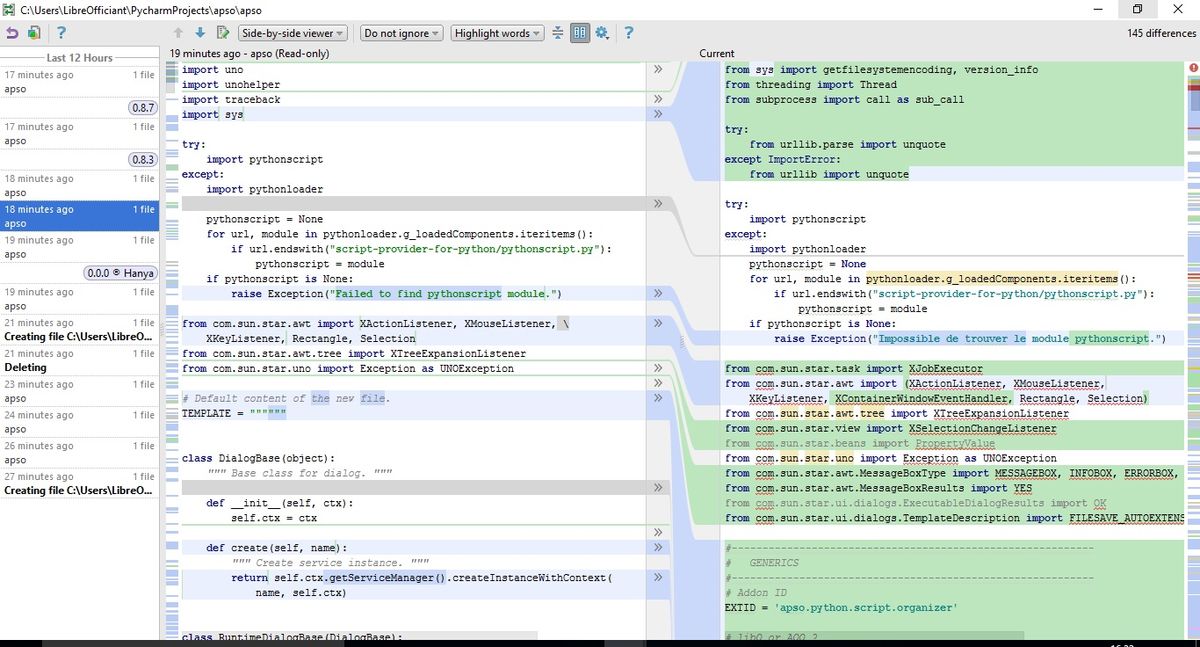Apply the change arrow beside 'import sys'
Image resolution: width=1200 pixels, height=647 pixels.
pyautogui.click(x=658, y=115)
